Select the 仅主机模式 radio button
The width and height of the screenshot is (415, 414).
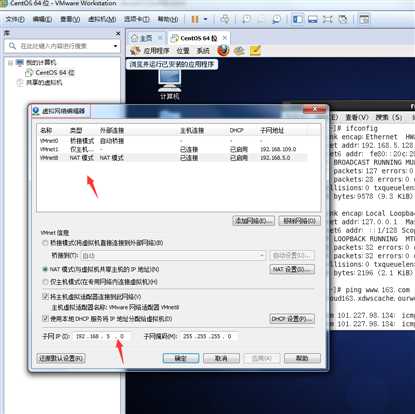click(45, 282)
